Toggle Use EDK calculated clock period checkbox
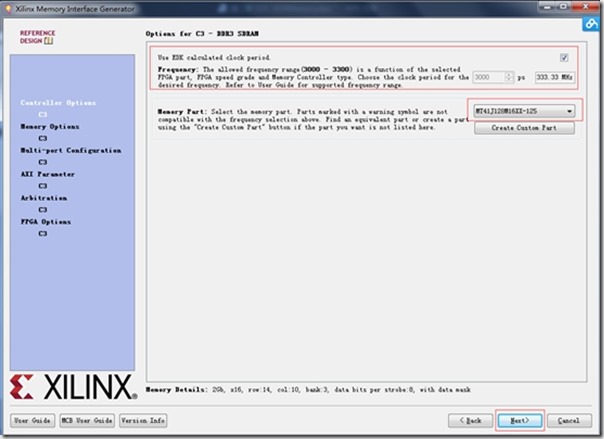The width and height of the screenshot is (604, 439). (564, 57)
